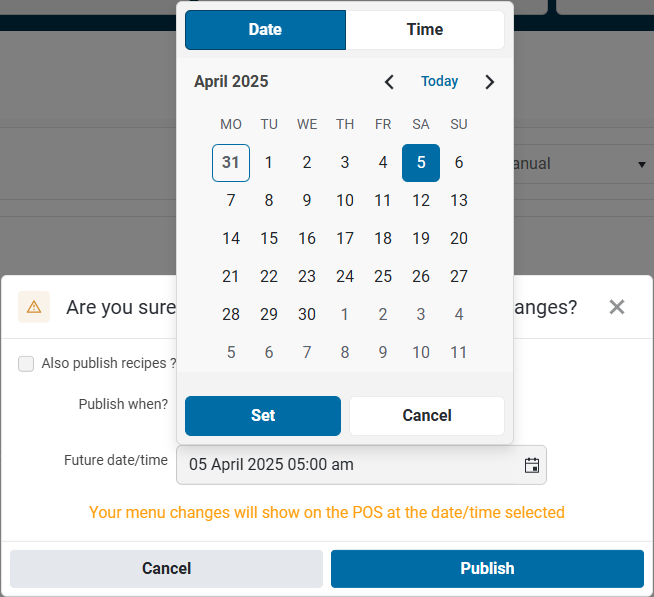Cancel the publish dialog

pos(166,569)
